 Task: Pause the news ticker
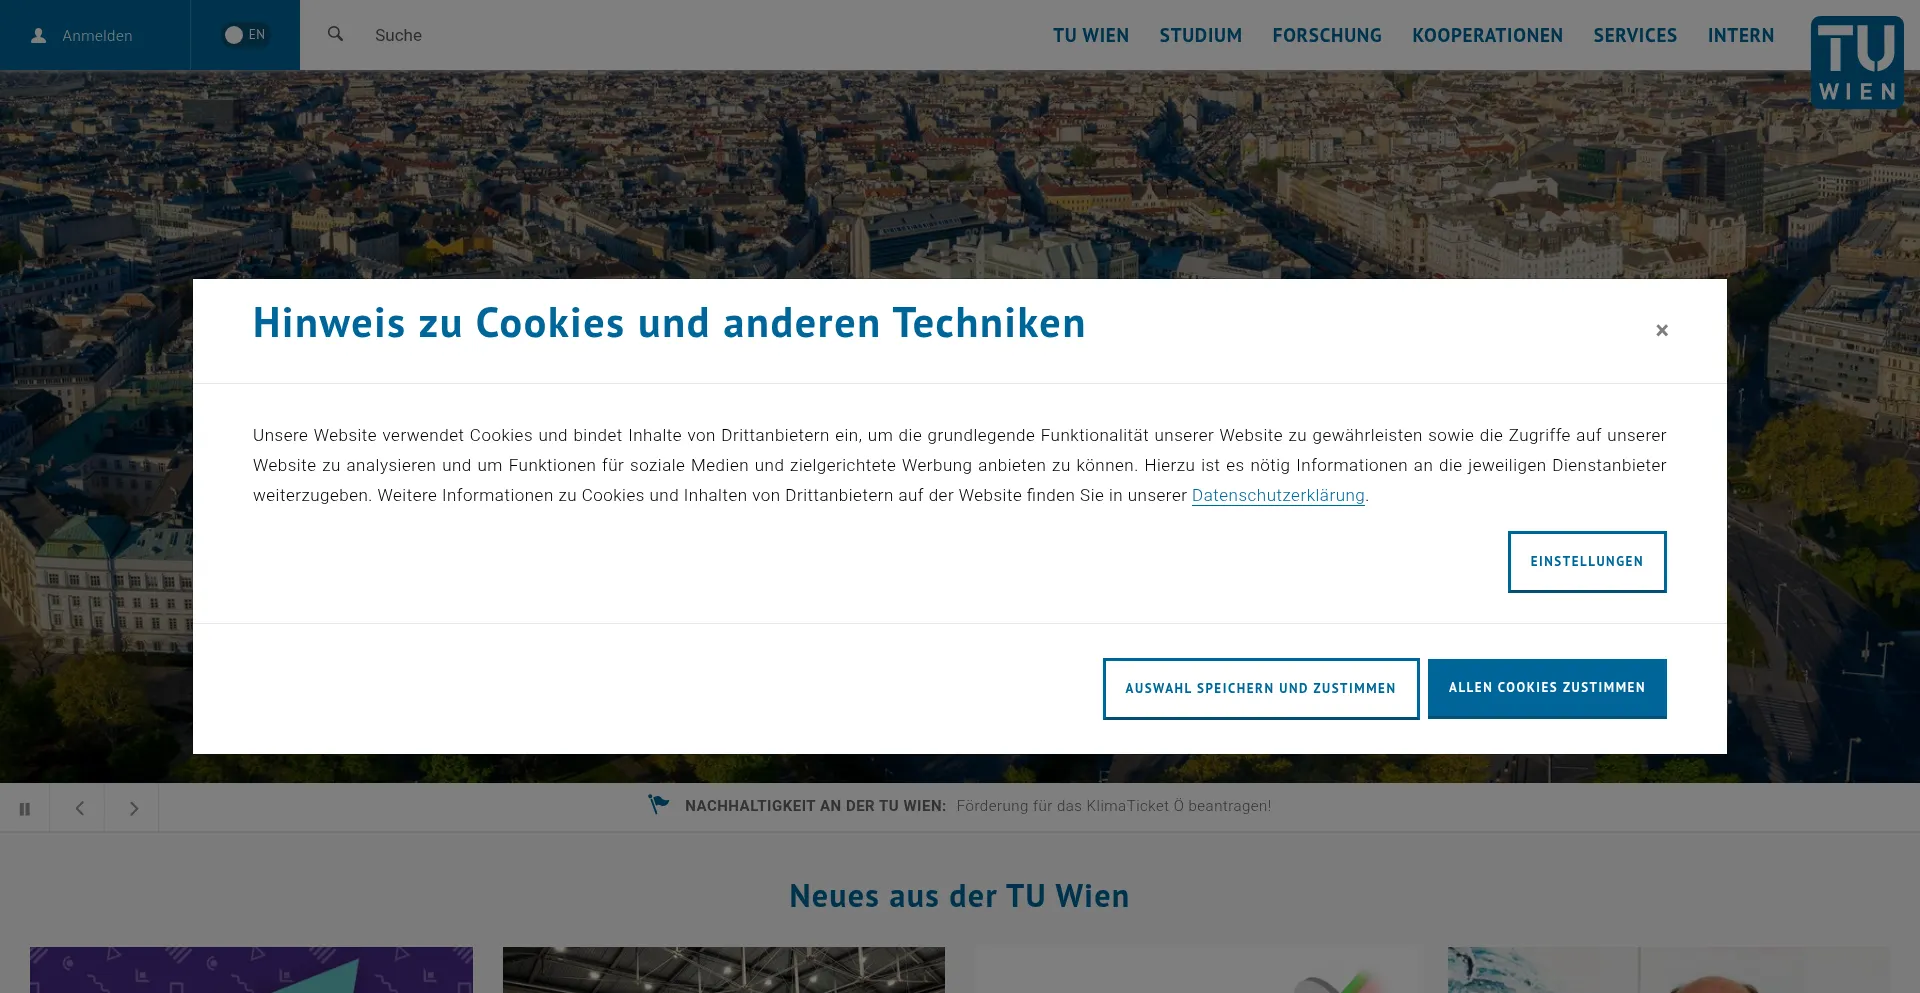(25, 808)
